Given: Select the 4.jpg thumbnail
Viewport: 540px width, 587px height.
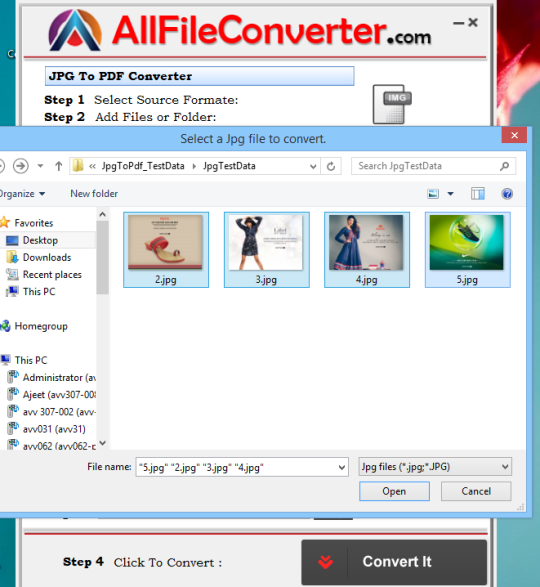Looking at the screenshot, I should pyautogui.click(x=367, y=250).
